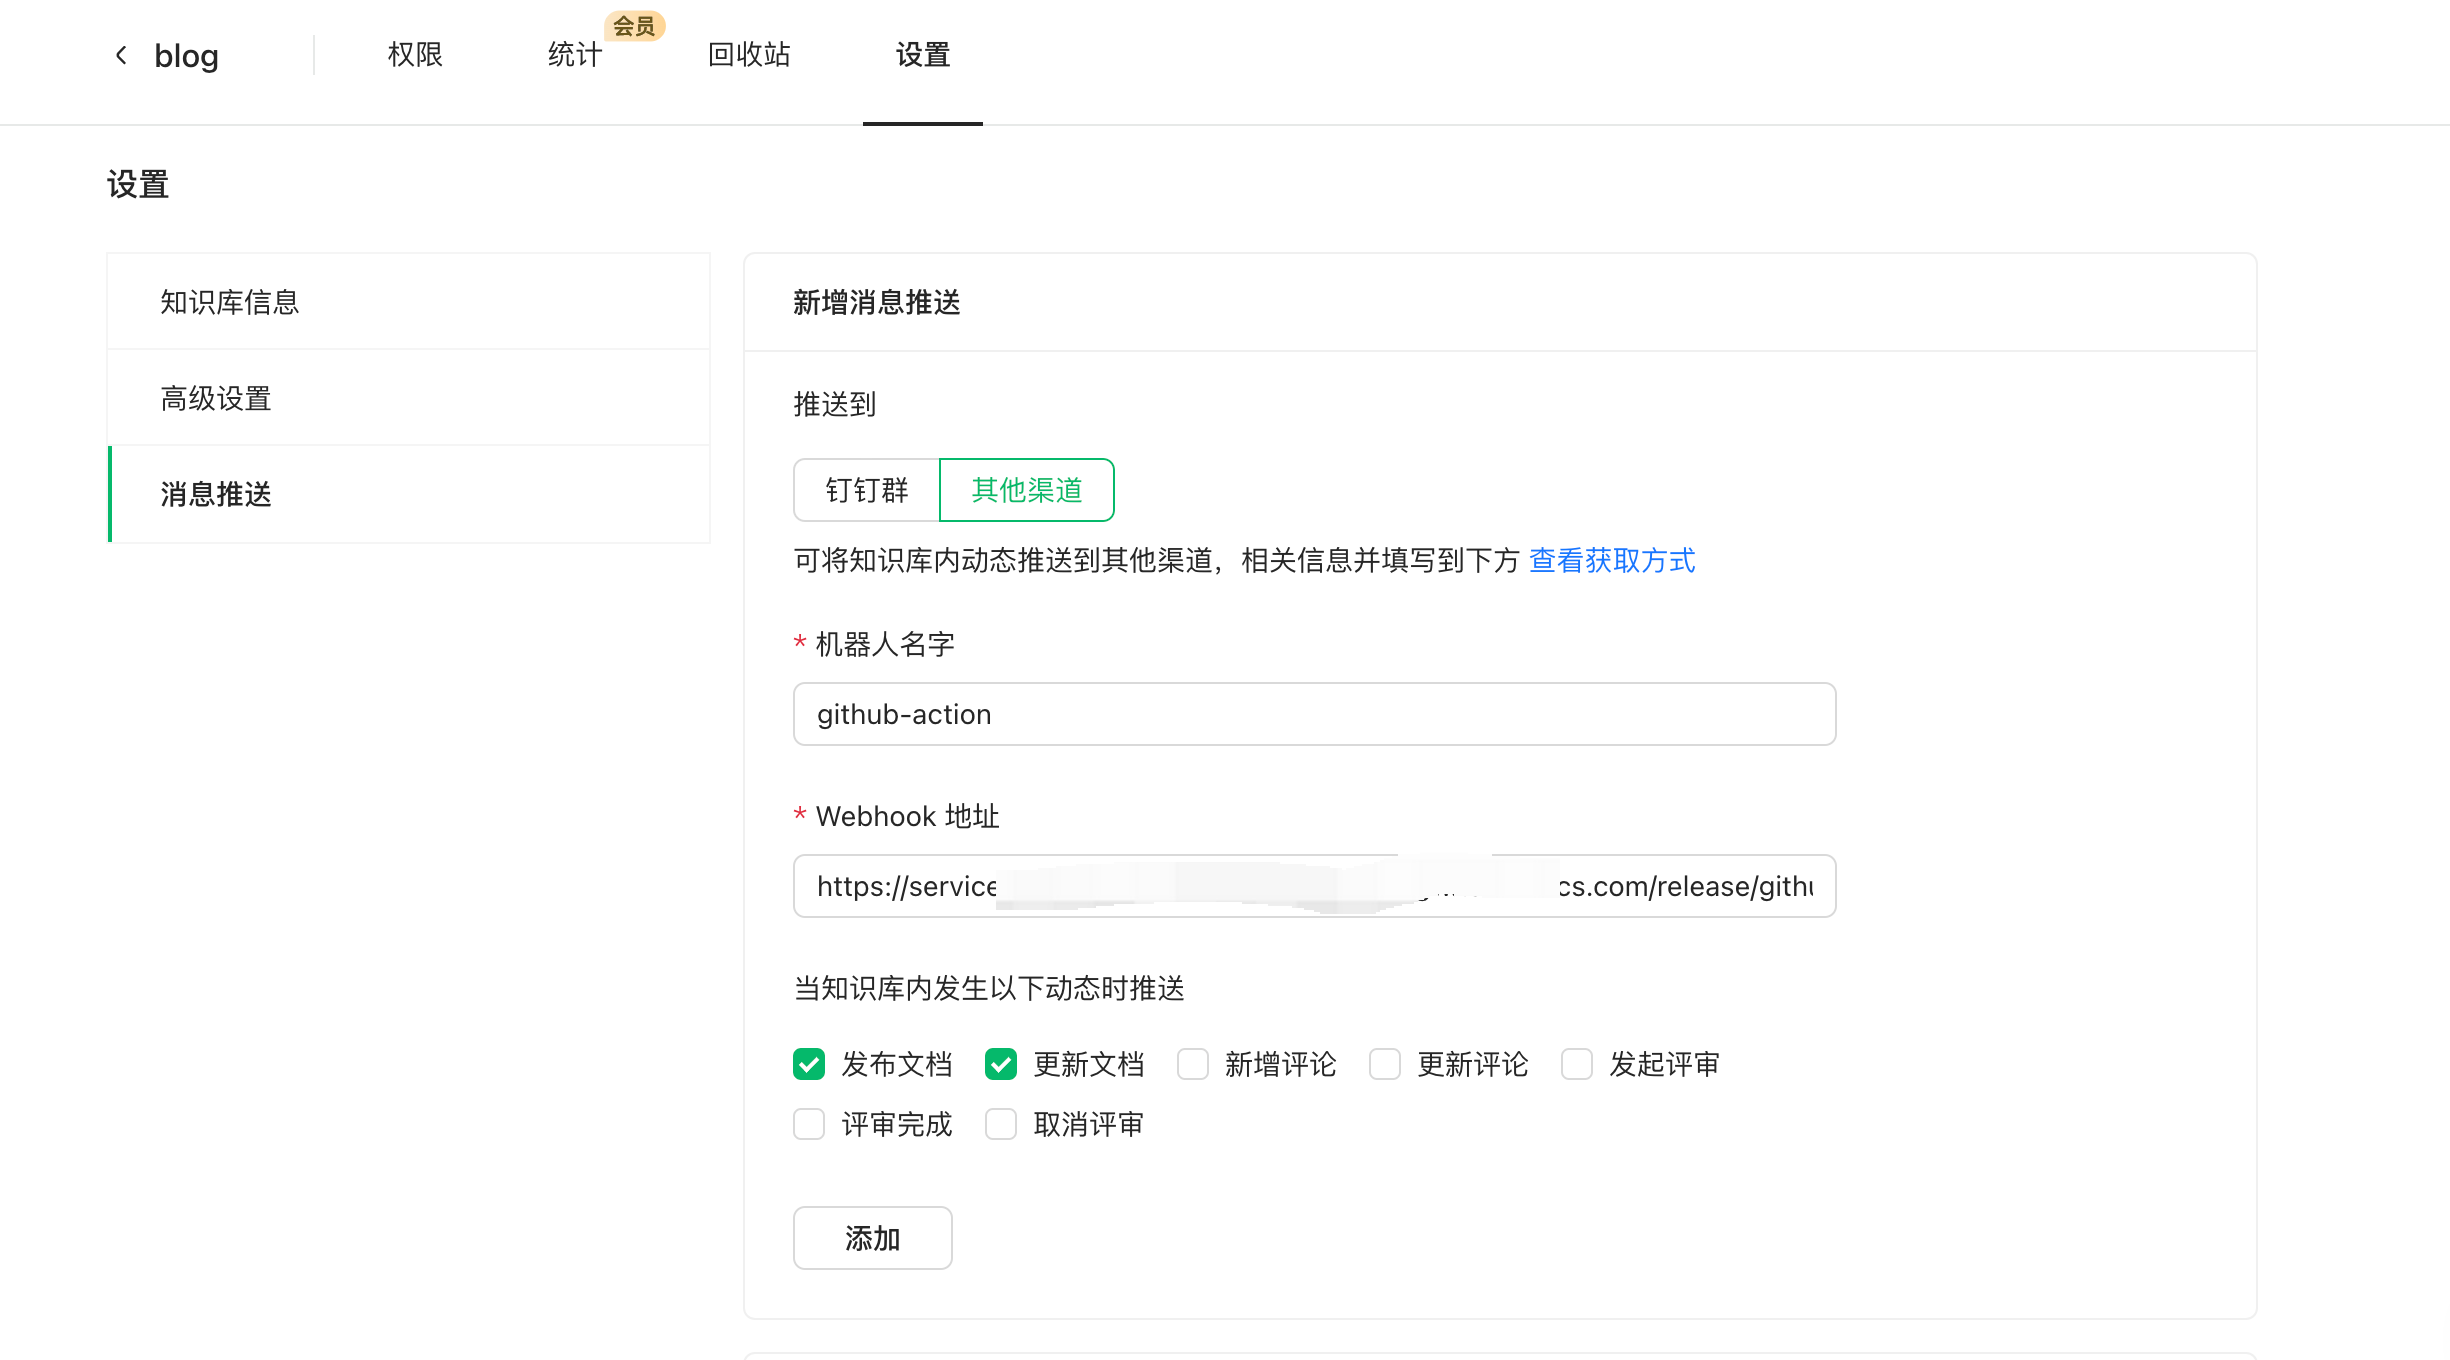The image size is (2450, 1360).
Task: Choose 钉钉群 as push destination
Action: pos(867,490)
